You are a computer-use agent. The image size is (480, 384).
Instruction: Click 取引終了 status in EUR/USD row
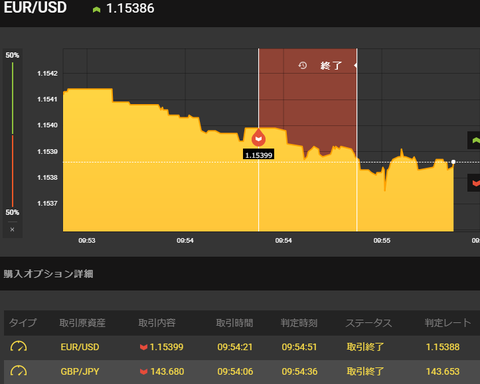pos(365,347)
